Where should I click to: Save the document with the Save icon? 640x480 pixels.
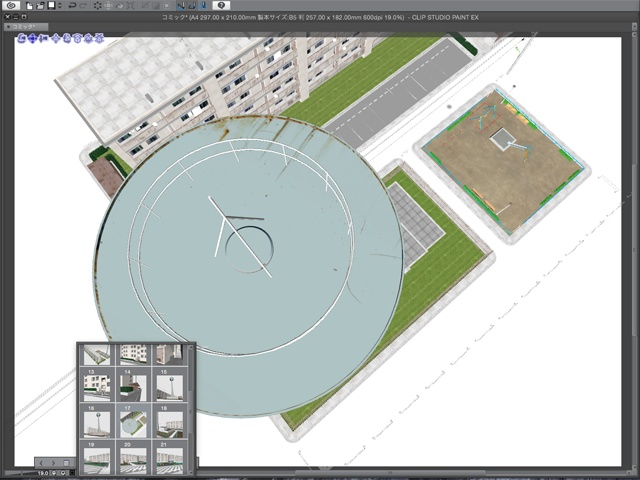(51, 6)
